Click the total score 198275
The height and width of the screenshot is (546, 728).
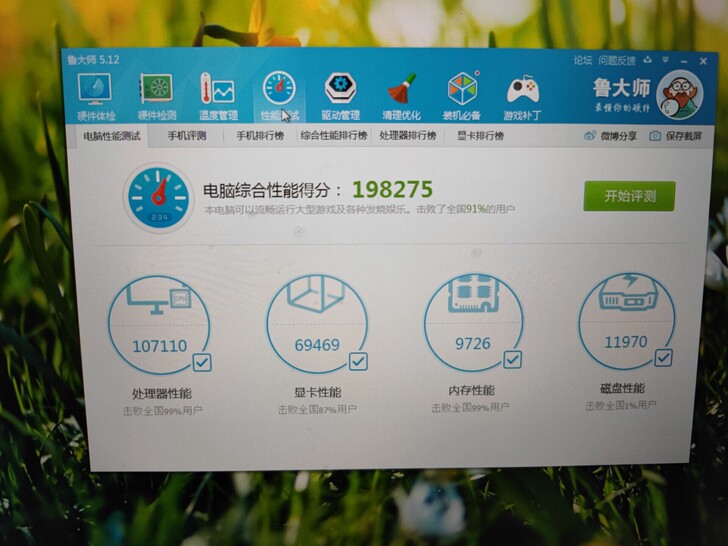[392, 189]
